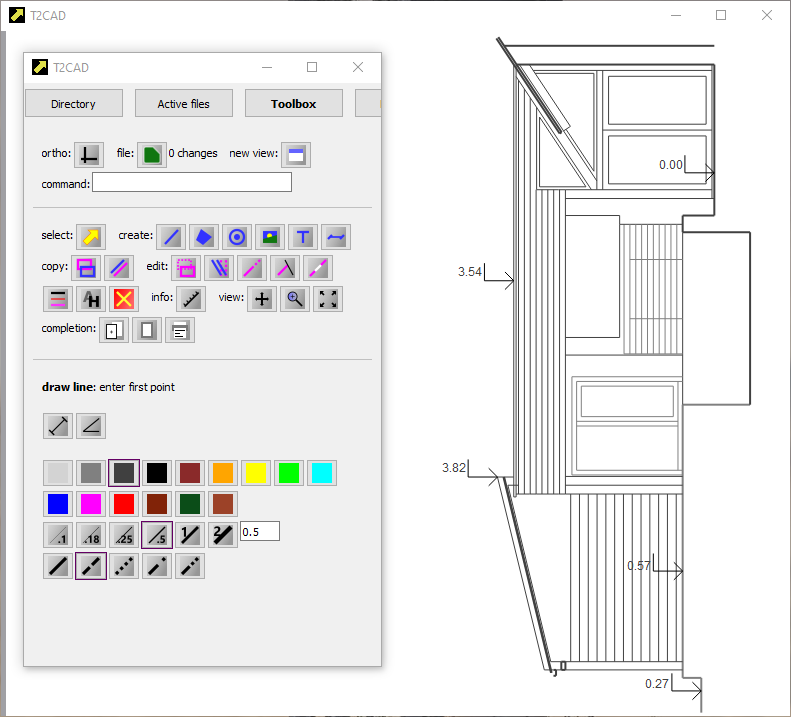Open the measure info ruler tool
The image size is (791, 717).
191,299
